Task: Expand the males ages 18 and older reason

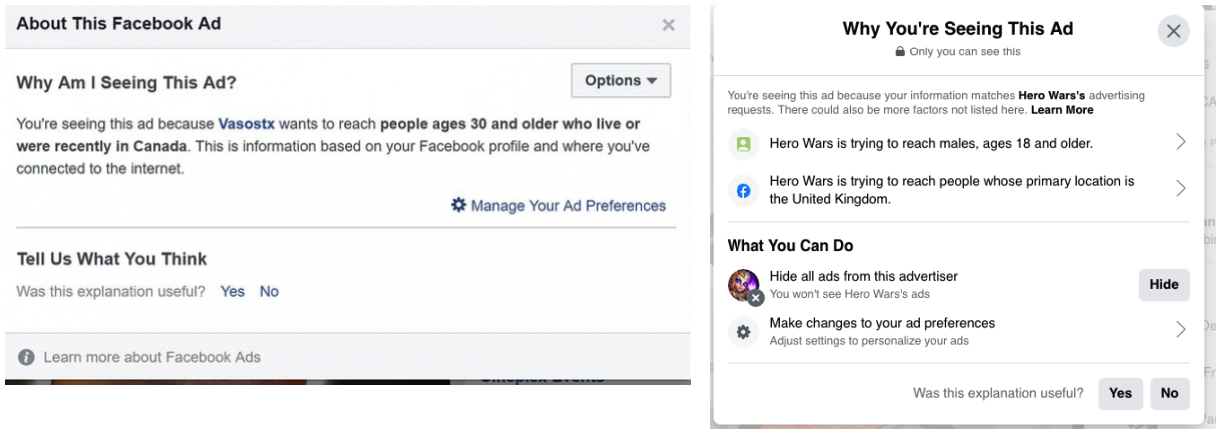Action: [1180, 142]
